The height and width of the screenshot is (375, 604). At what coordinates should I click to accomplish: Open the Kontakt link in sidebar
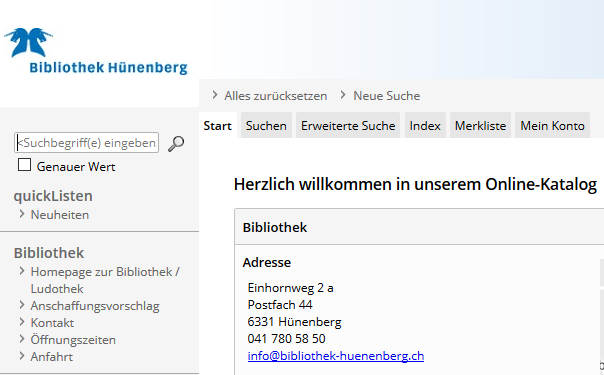[52, 323]
